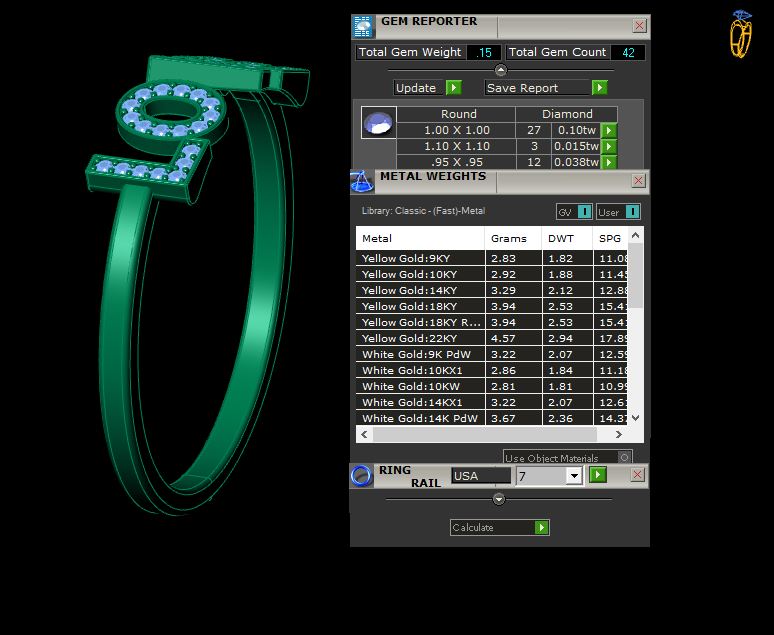The width and height of the screenshot is (774, 635).
Task: Click the Total Gem Weight value .15
Action: click(484, 52)
